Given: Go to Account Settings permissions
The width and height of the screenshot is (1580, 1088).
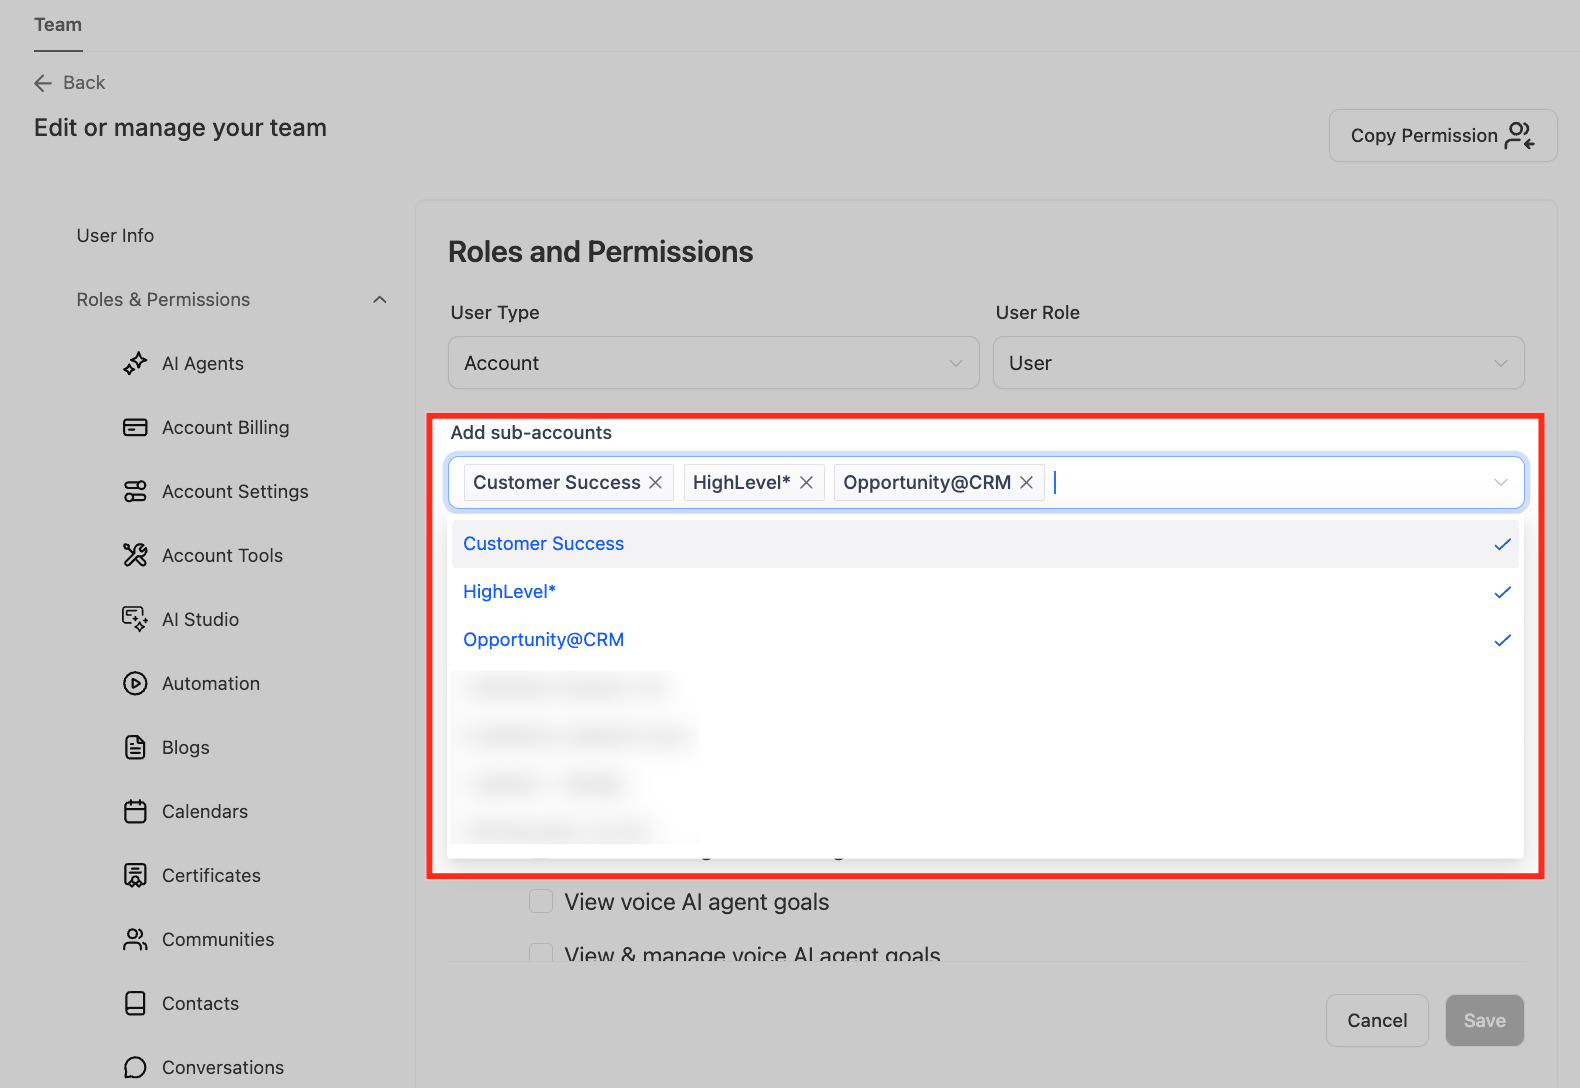Looking at the screenshot, I should pyautogui.click(x=235, y=492).
